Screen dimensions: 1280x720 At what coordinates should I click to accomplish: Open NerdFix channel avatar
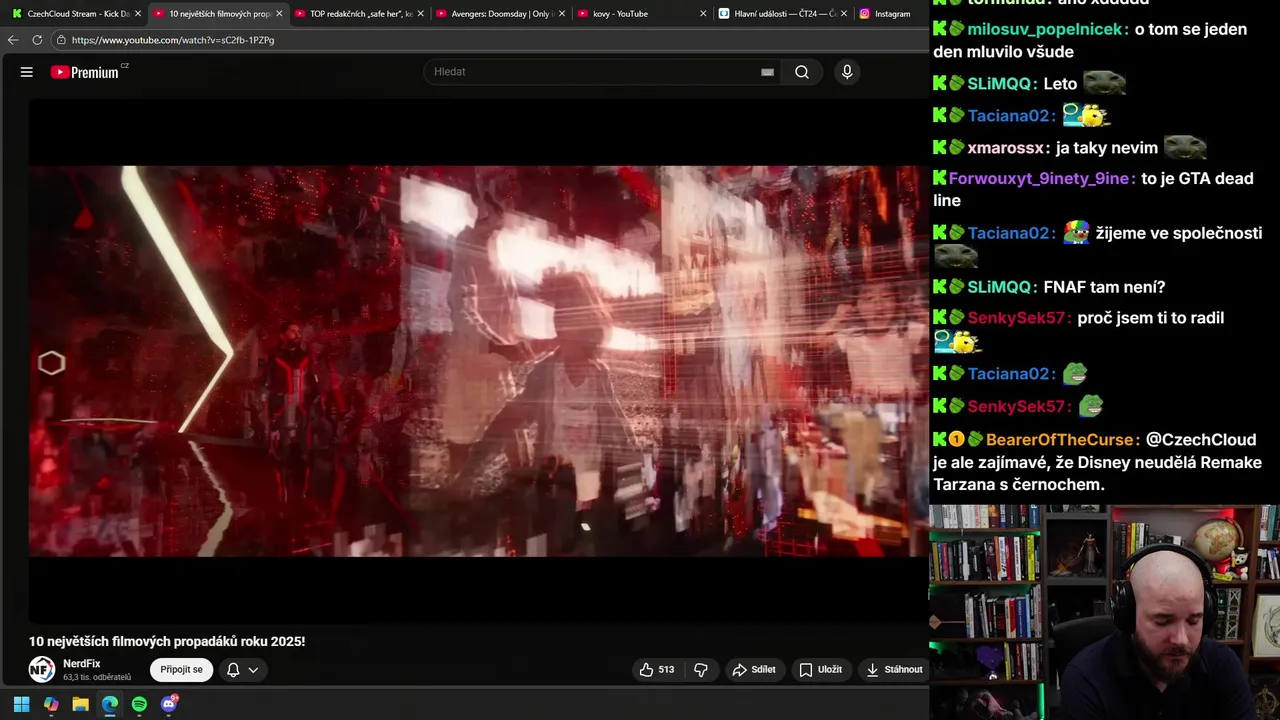coord(41,669)
